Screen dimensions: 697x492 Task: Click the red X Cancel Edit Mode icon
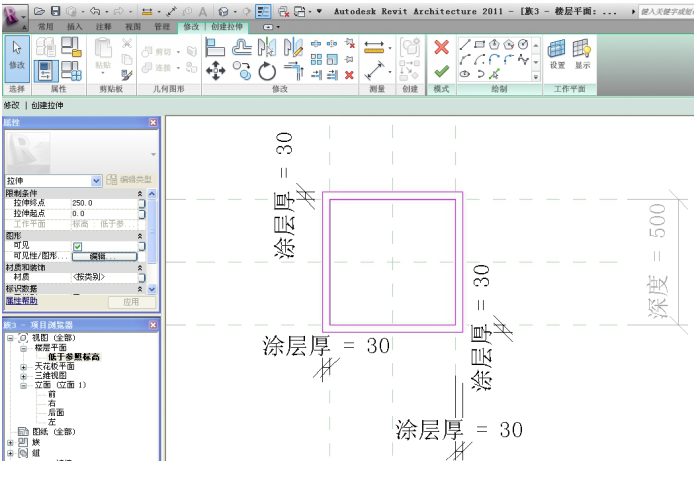click(x=441, y=47)
